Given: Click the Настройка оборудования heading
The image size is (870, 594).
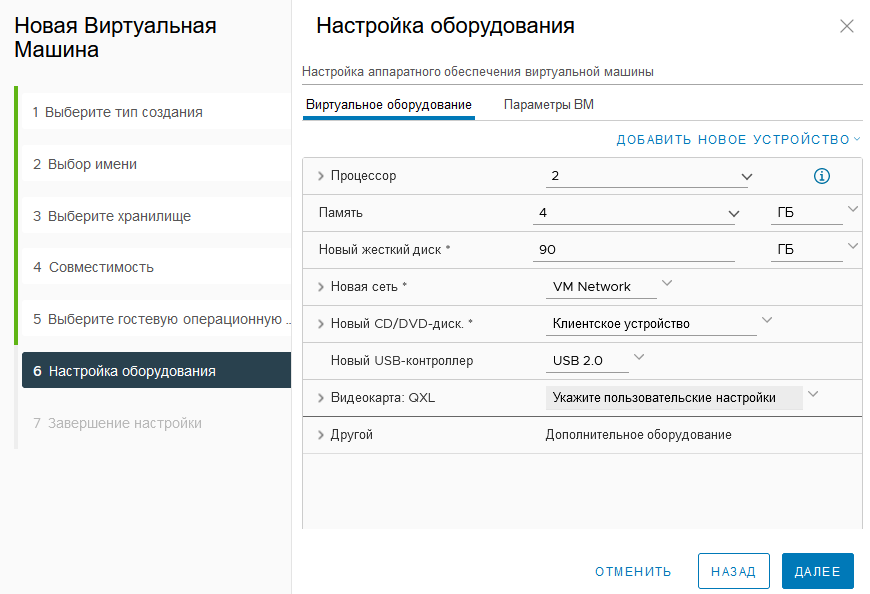Looking at the screenshot, I should tap(445, 26).
